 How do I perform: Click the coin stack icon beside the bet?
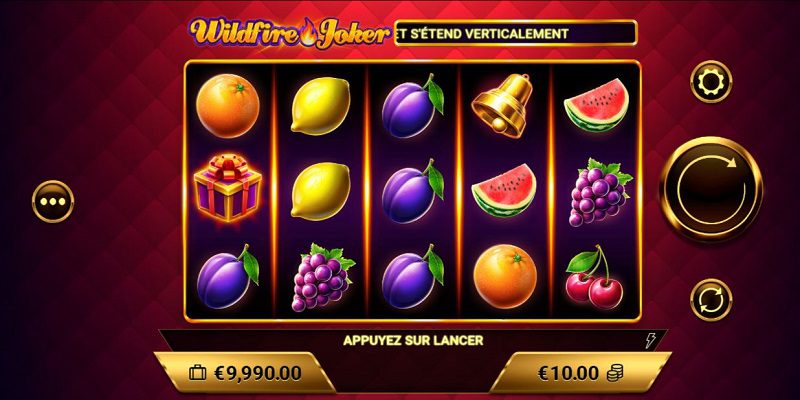[x=615, y=373]
